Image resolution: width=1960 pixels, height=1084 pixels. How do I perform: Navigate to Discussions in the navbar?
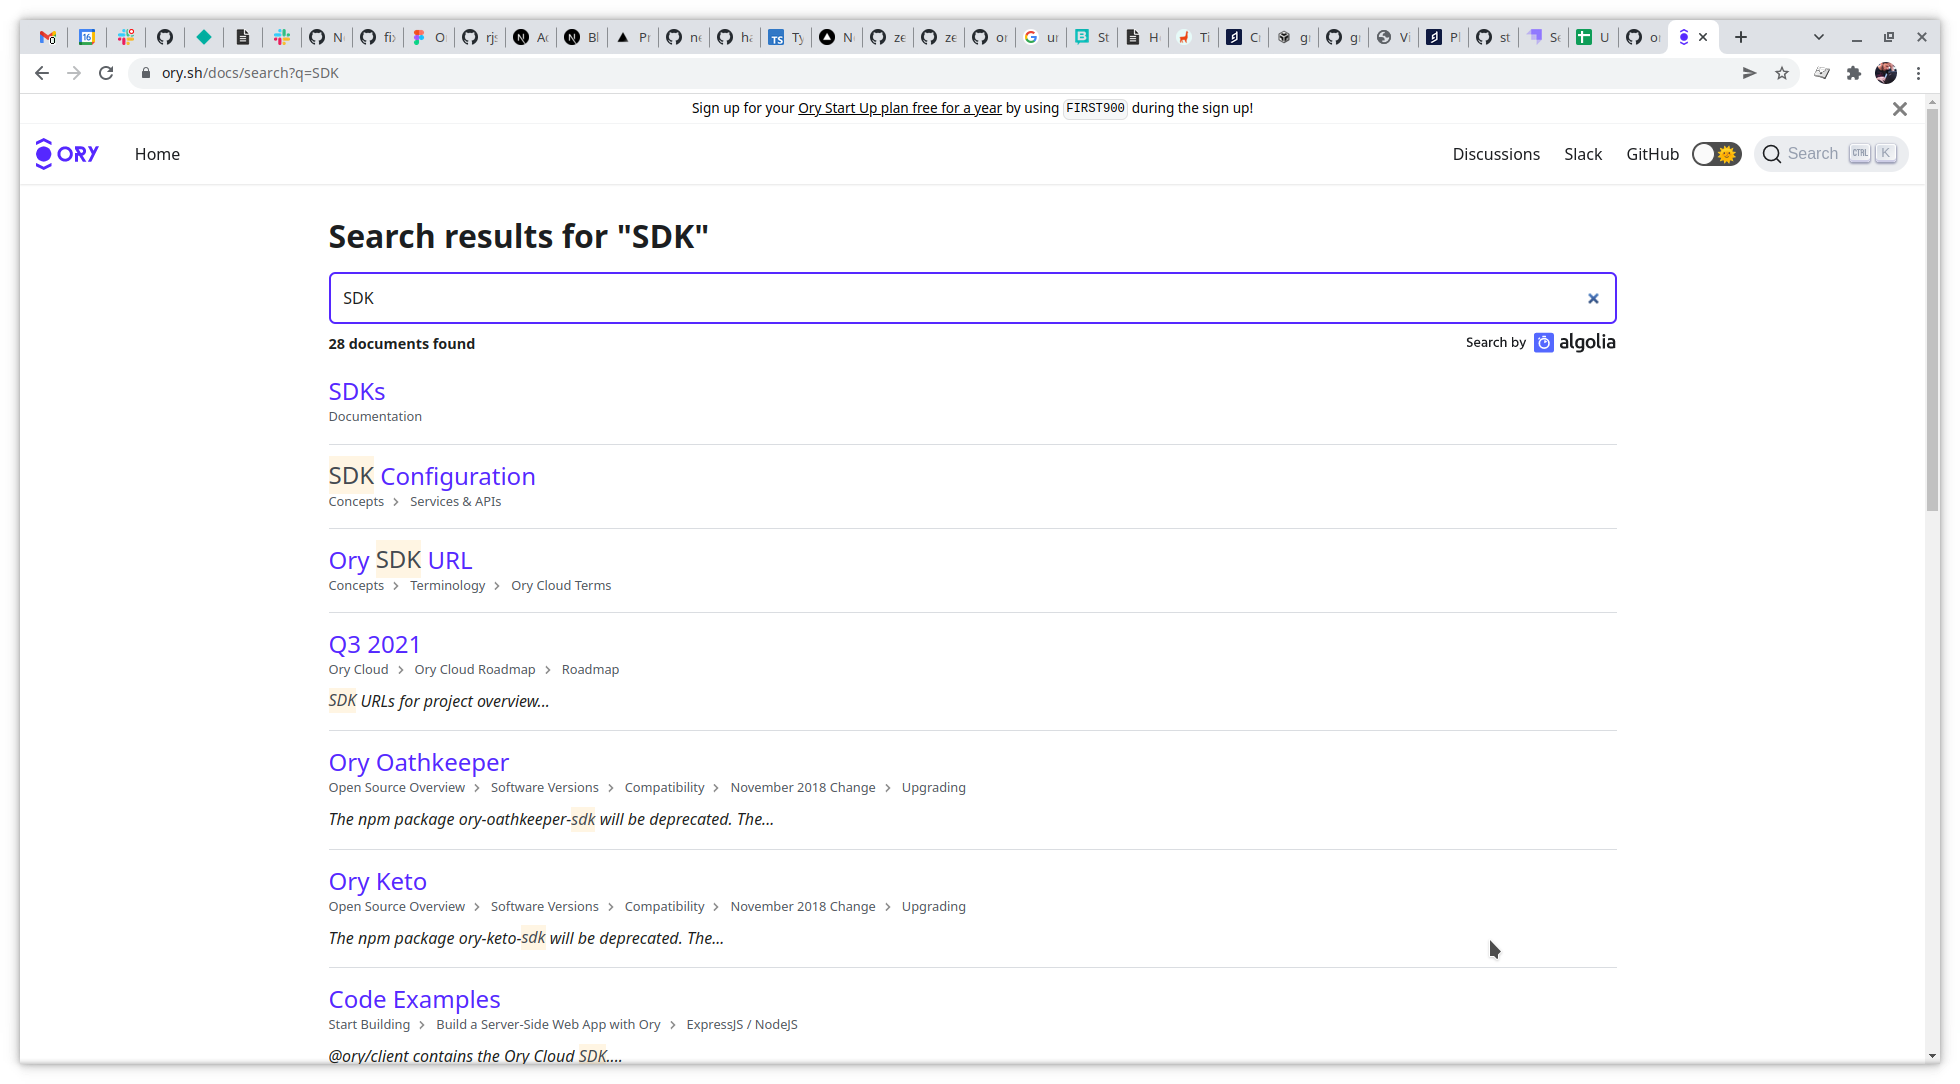coord(1496,153)
